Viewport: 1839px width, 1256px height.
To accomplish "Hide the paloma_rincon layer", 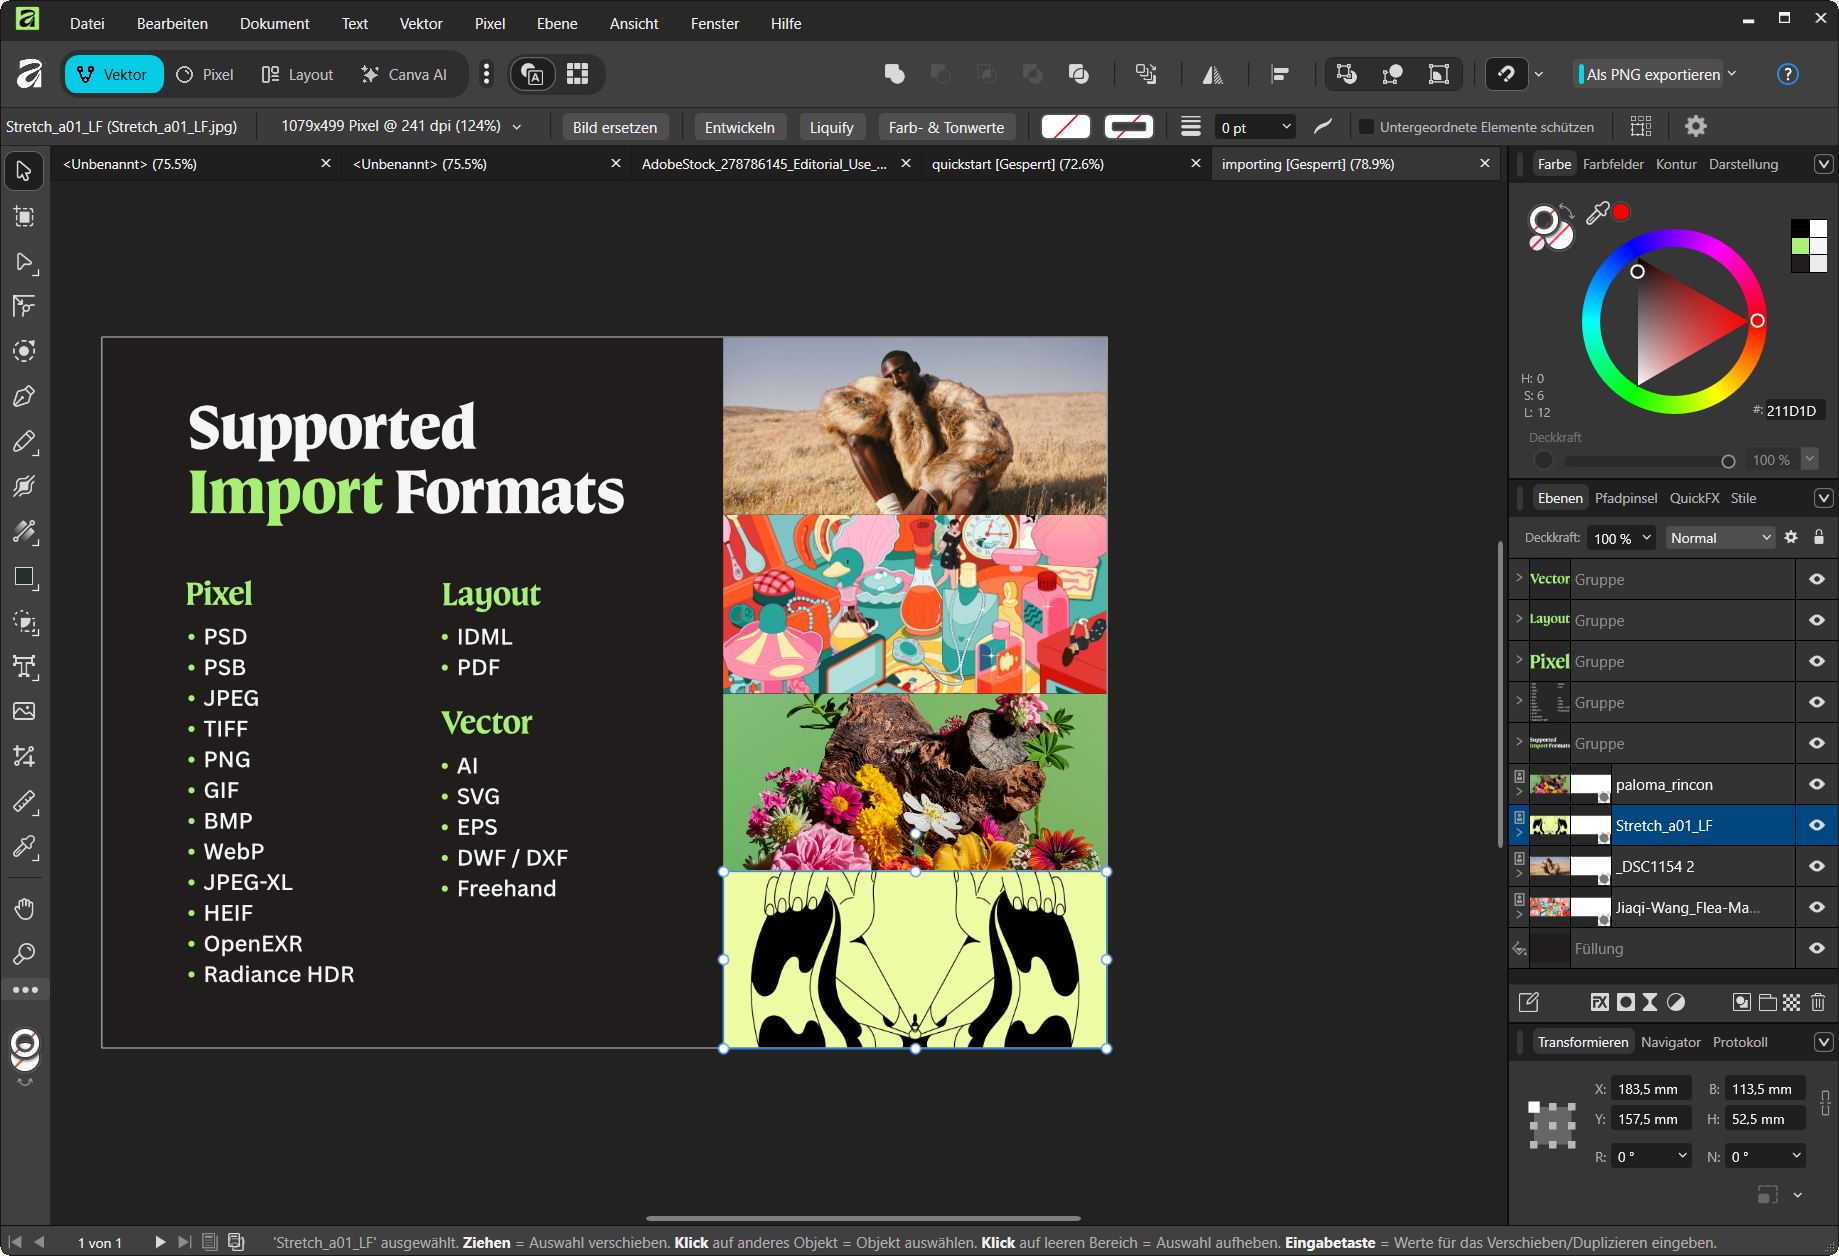I will [1816, 785].
